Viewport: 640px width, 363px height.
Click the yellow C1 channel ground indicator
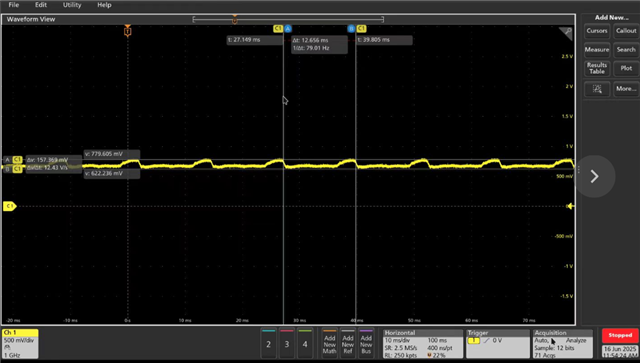pyautogui.click(x=9, y=206)
